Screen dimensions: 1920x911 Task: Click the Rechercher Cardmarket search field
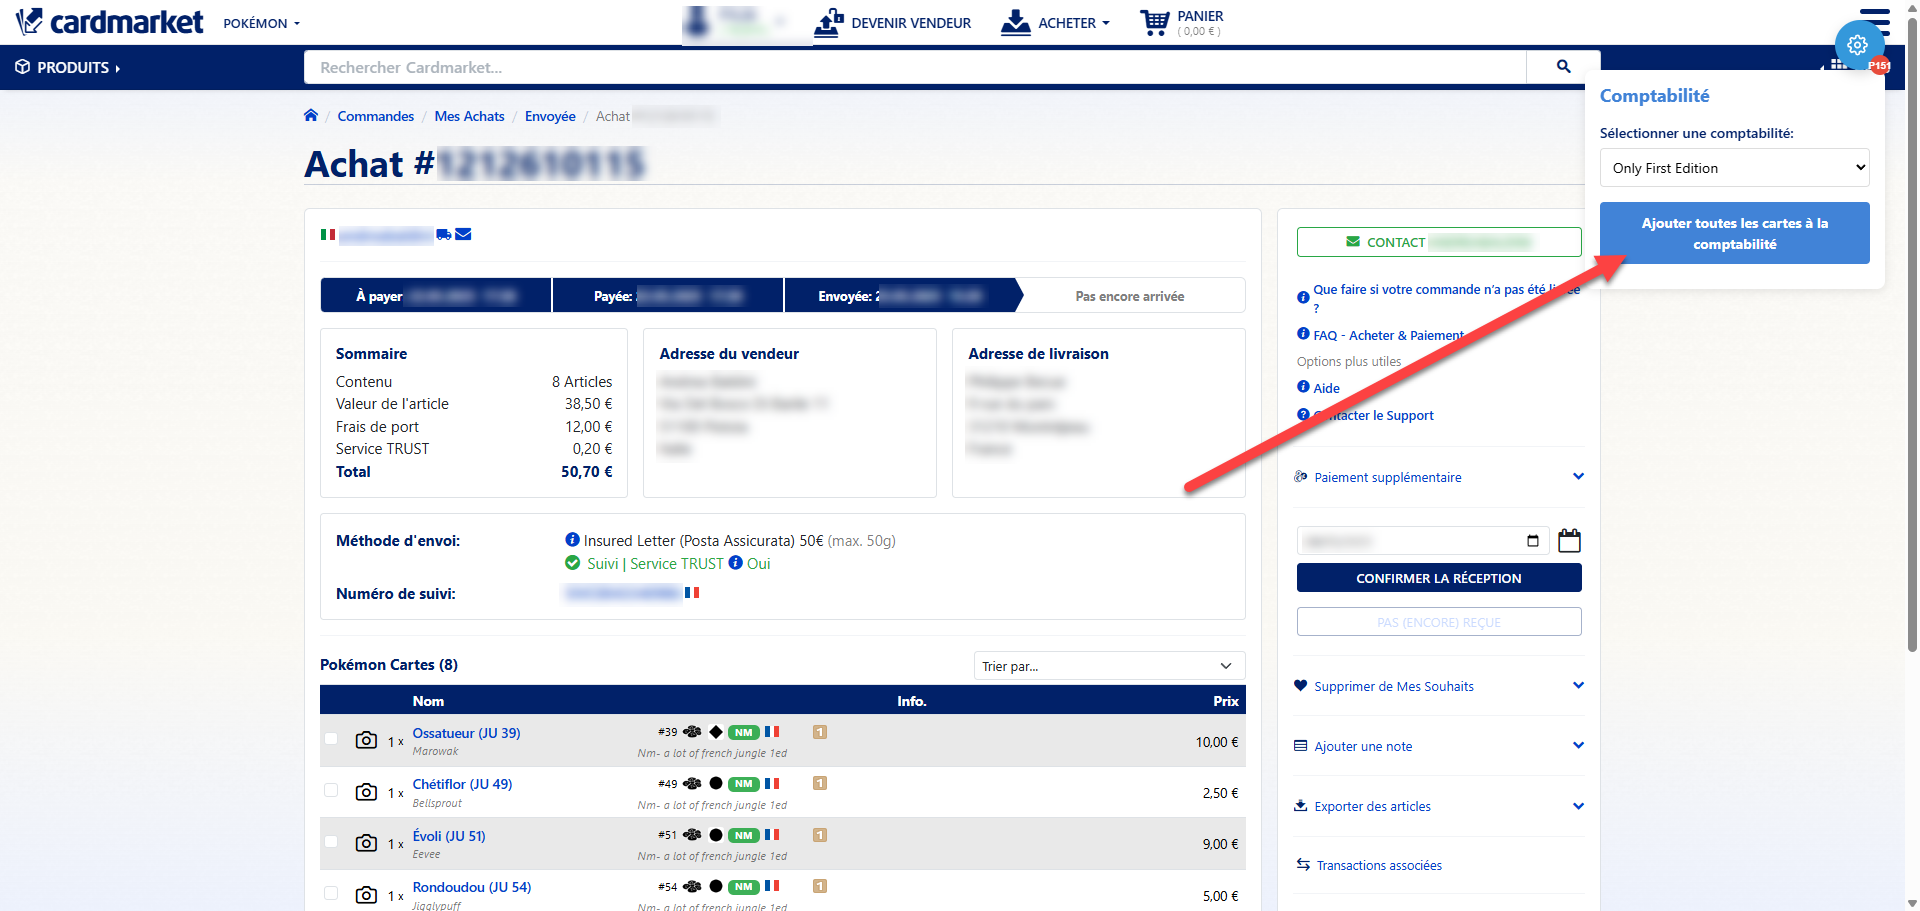coord(914,67)
